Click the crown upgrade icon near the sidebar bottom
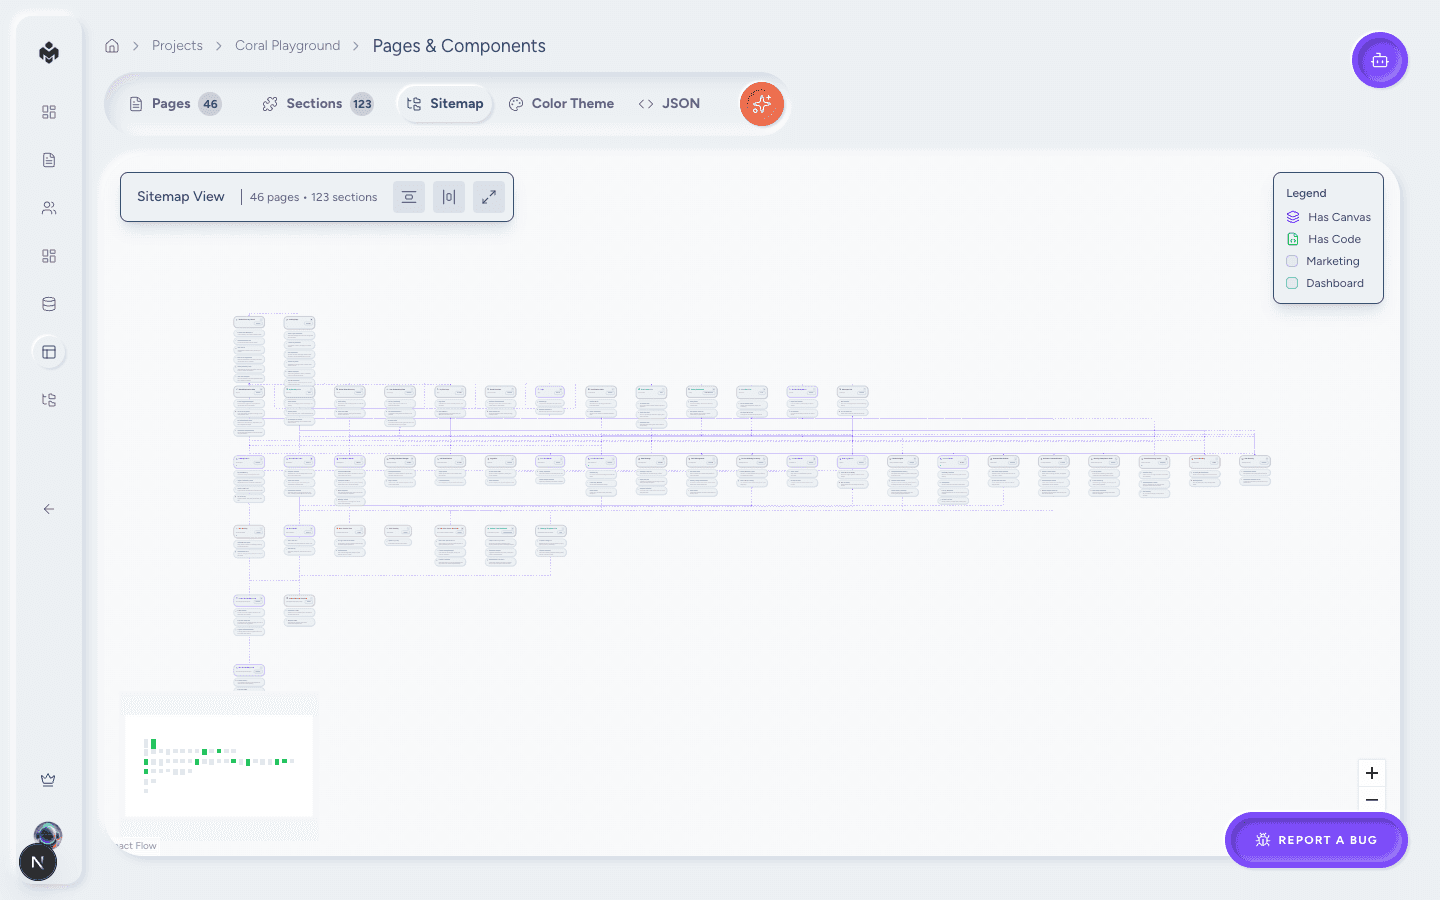 pos(48,779)
